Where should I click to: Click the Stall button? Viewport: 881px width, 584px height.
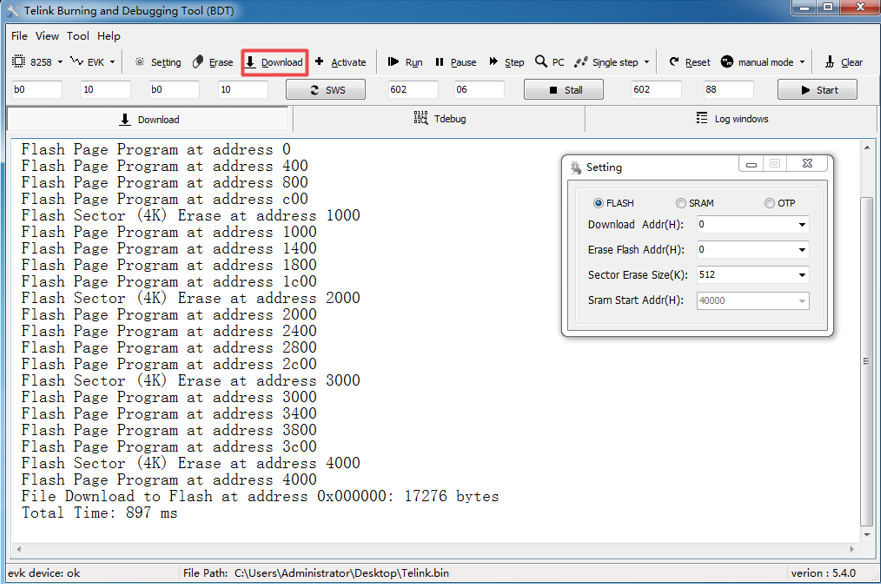564,90
